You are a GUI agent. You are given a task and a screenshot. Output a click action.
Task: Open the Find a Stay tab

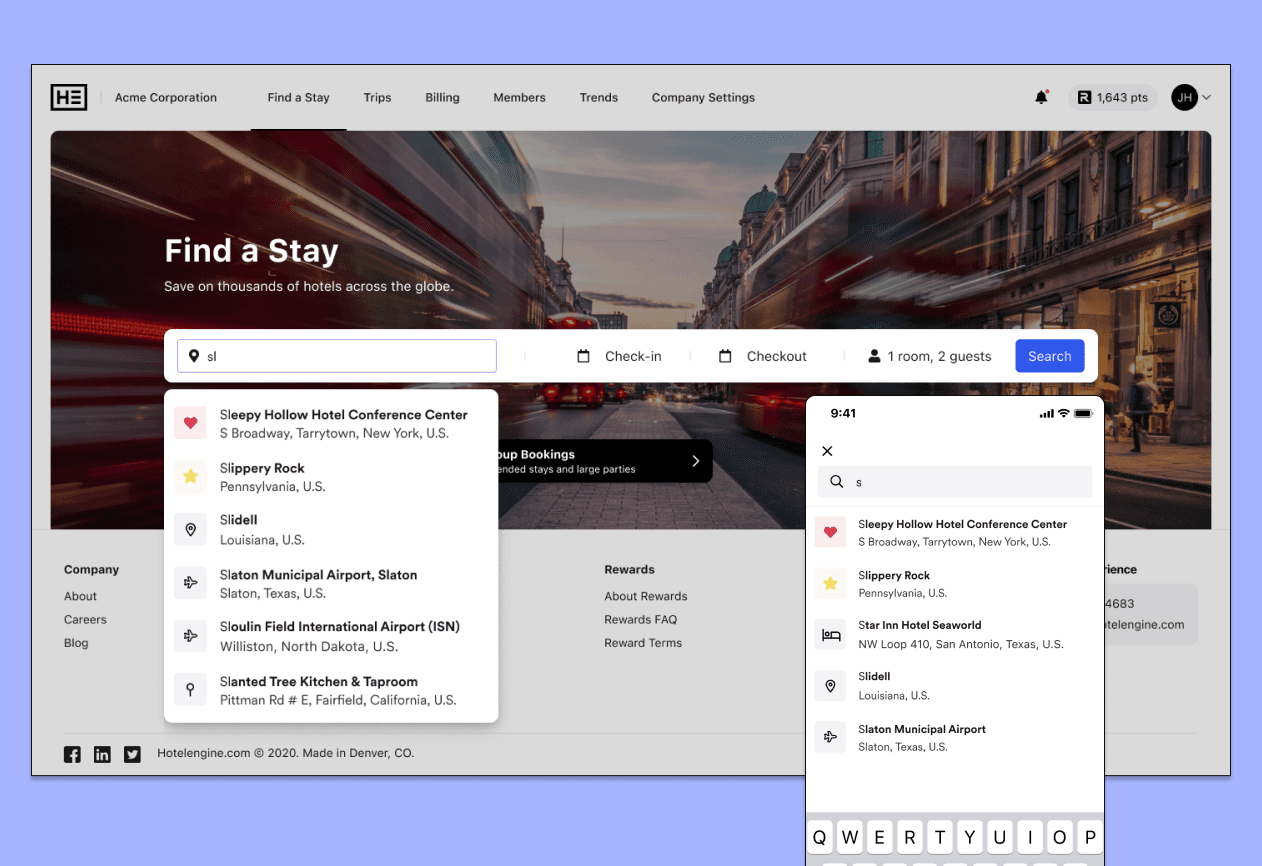(x=298, y=98)
